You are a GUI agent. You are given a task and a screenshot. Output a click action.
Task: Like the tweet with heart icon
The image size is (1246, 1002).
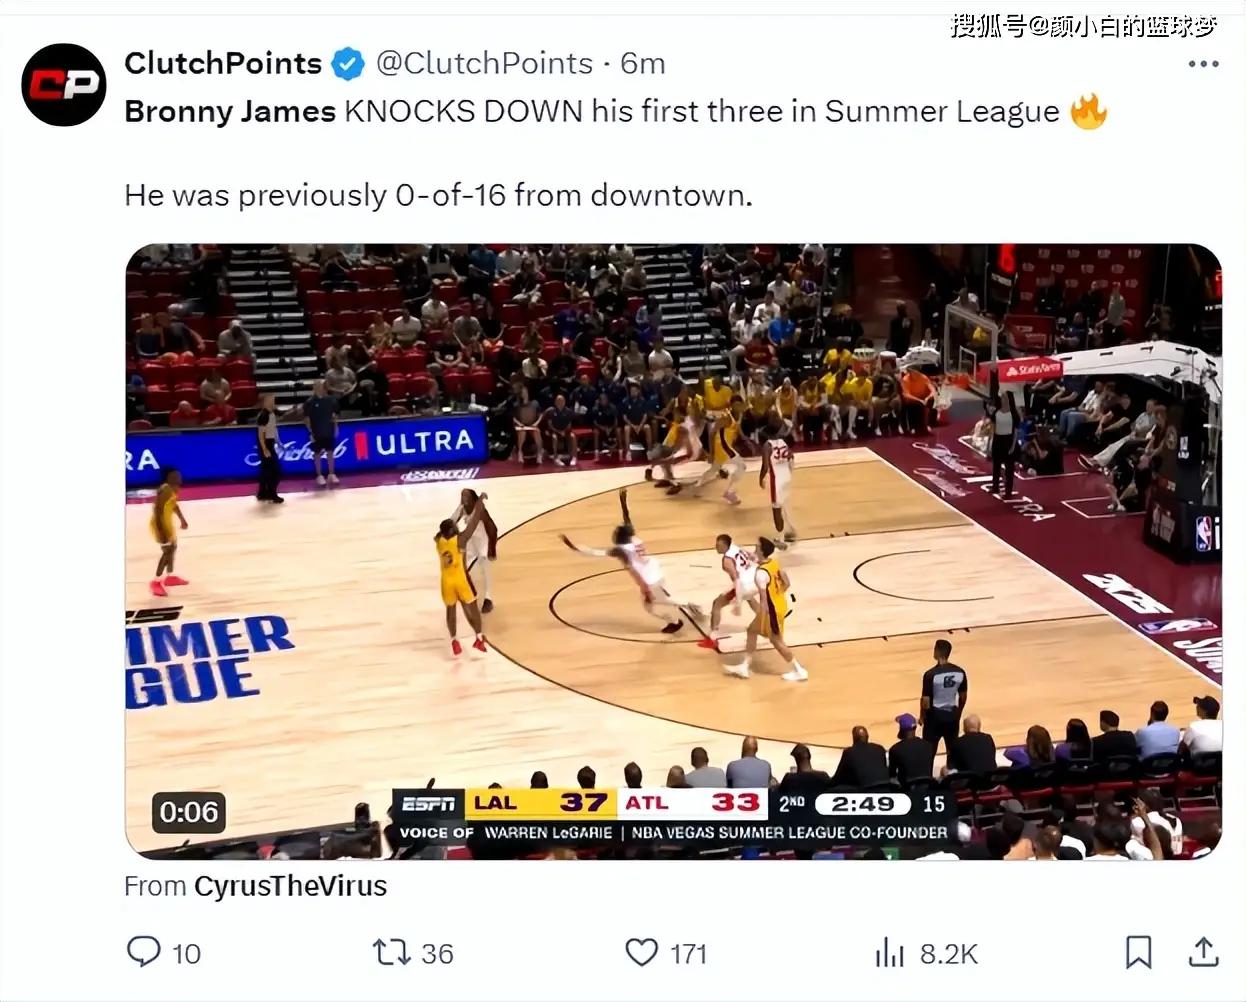point(641,952)
